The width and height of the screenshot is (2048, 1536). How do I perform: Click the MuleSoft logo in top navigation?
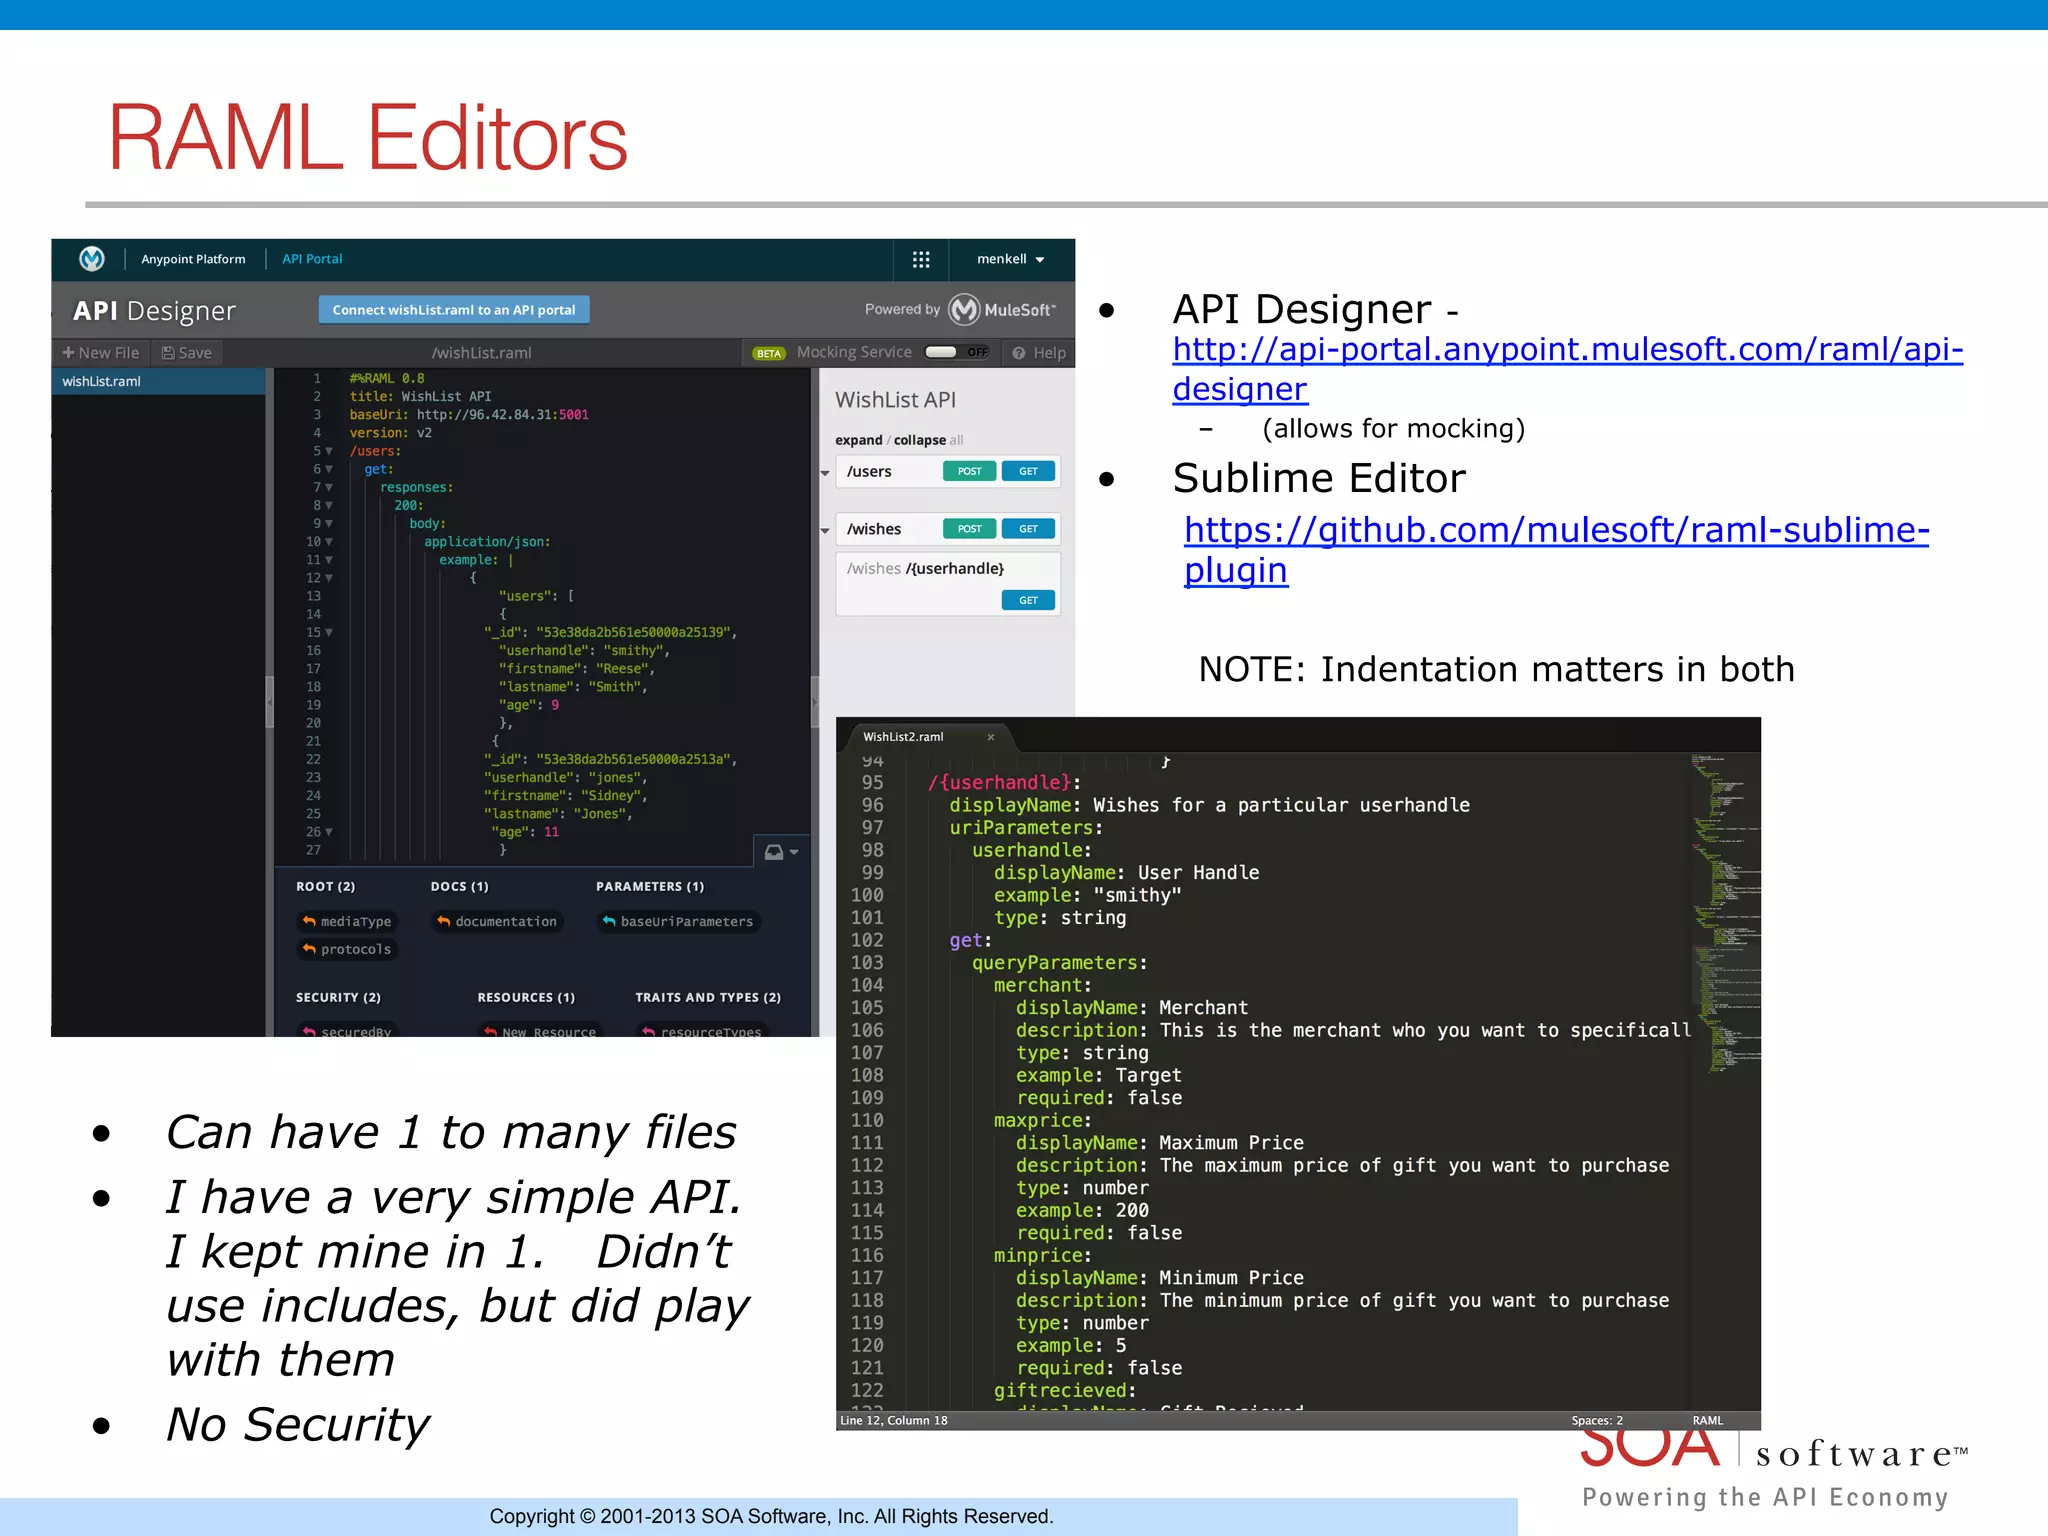coord(92,259)
